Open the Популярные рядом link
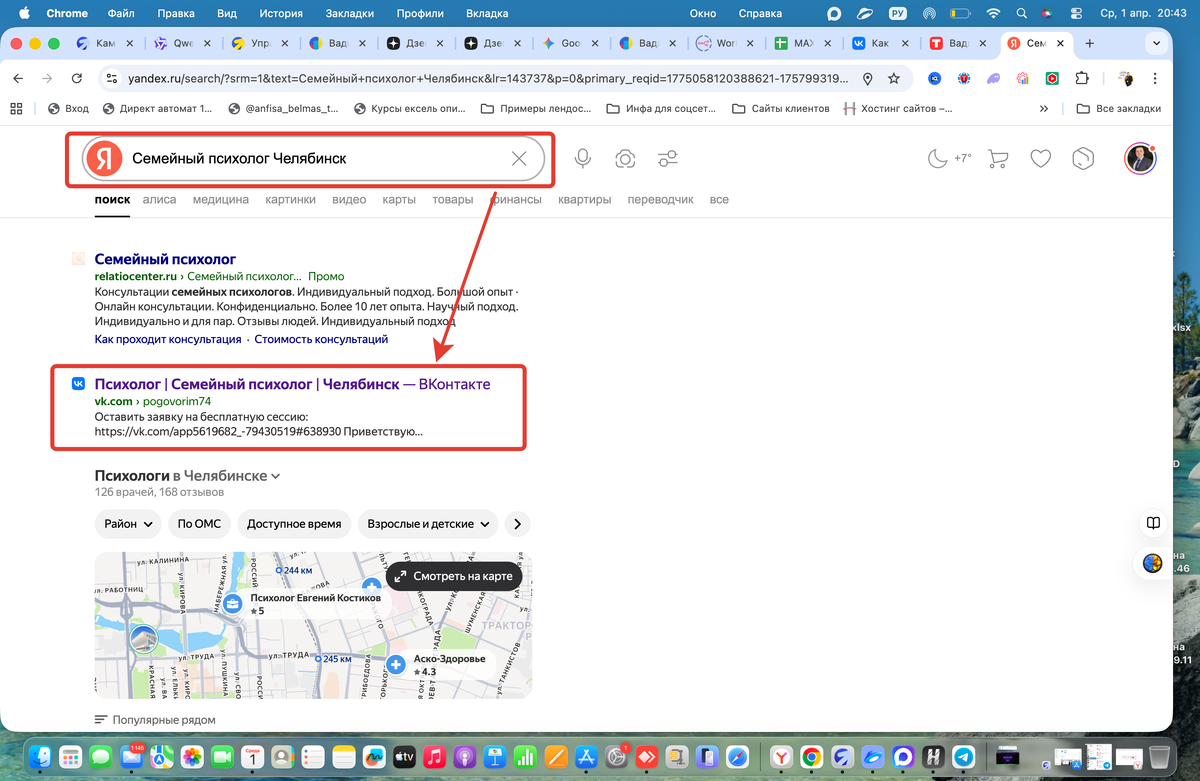This screenshot has height=781, width=1200. (x=155, y=720)
